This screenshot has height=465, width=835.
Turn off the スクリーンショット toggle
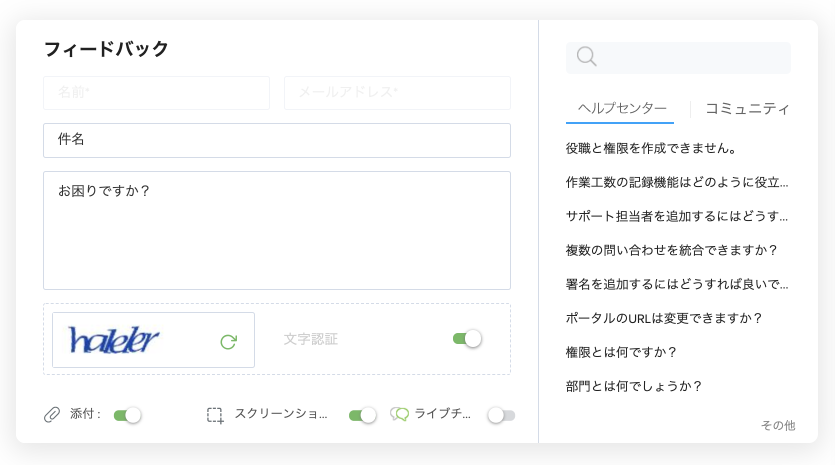point(363,415)
